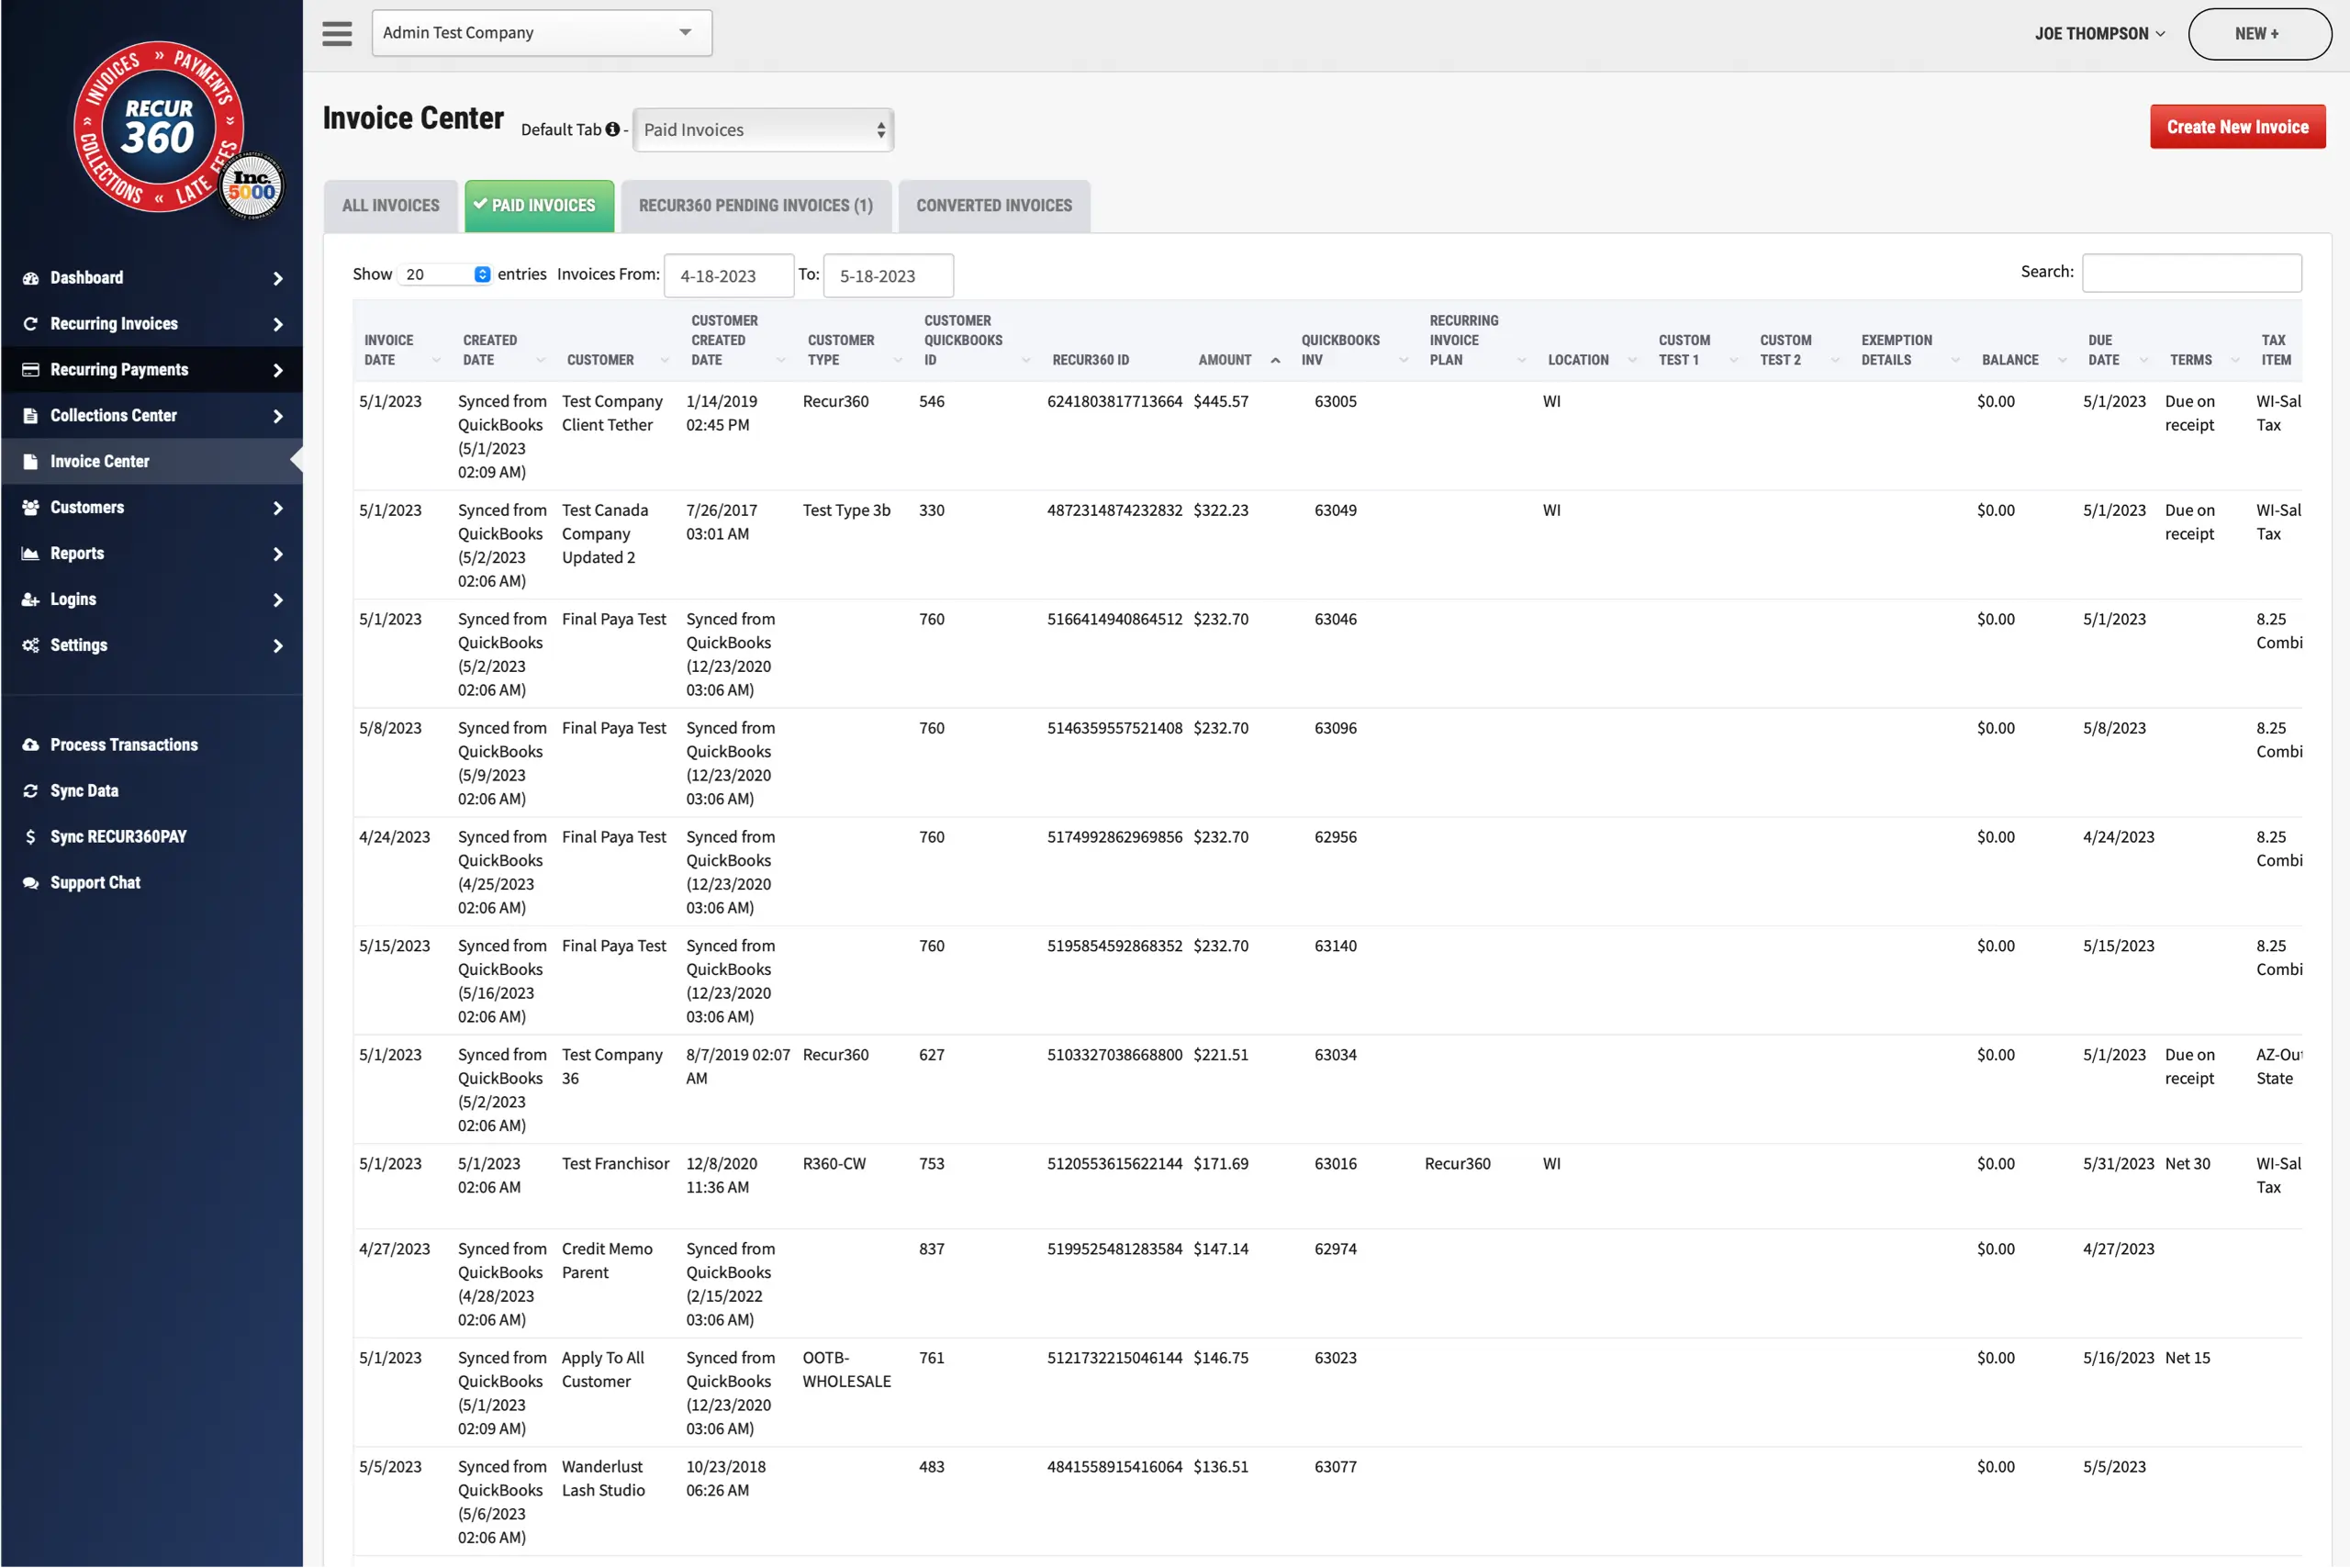Viewport: 2350px width, 1568px height.
Task: Click Process Transactions link
Action: [124, 745]
